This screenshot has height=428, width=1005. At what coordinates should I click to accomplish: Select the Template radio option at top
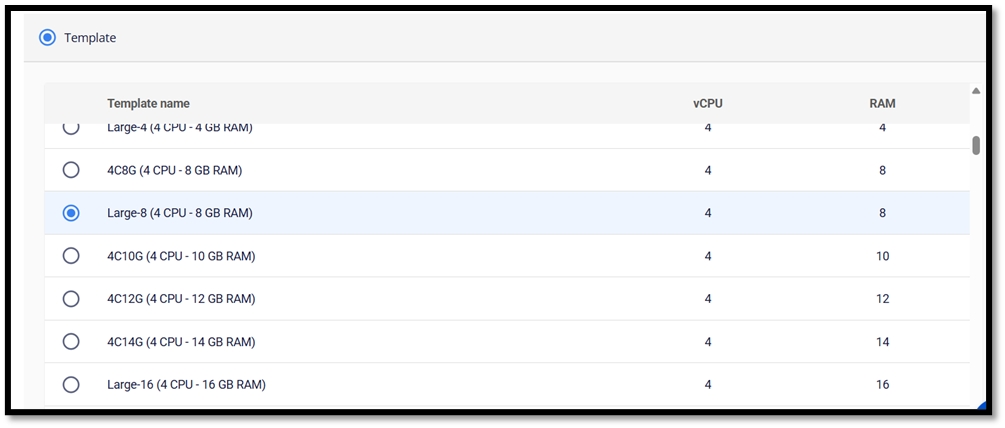tap(47, 38)
